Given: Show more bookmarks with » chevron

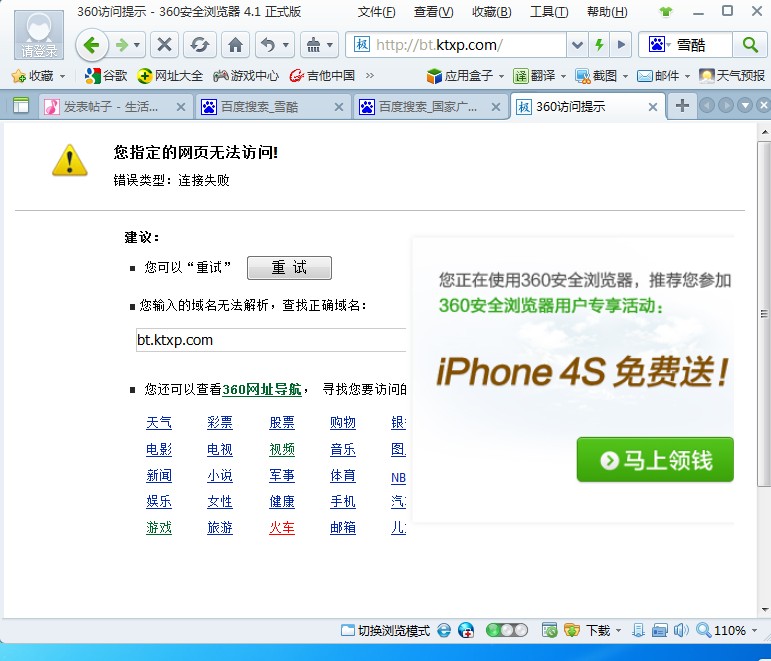Looking at the screenshot, I should tap(370, 76).
